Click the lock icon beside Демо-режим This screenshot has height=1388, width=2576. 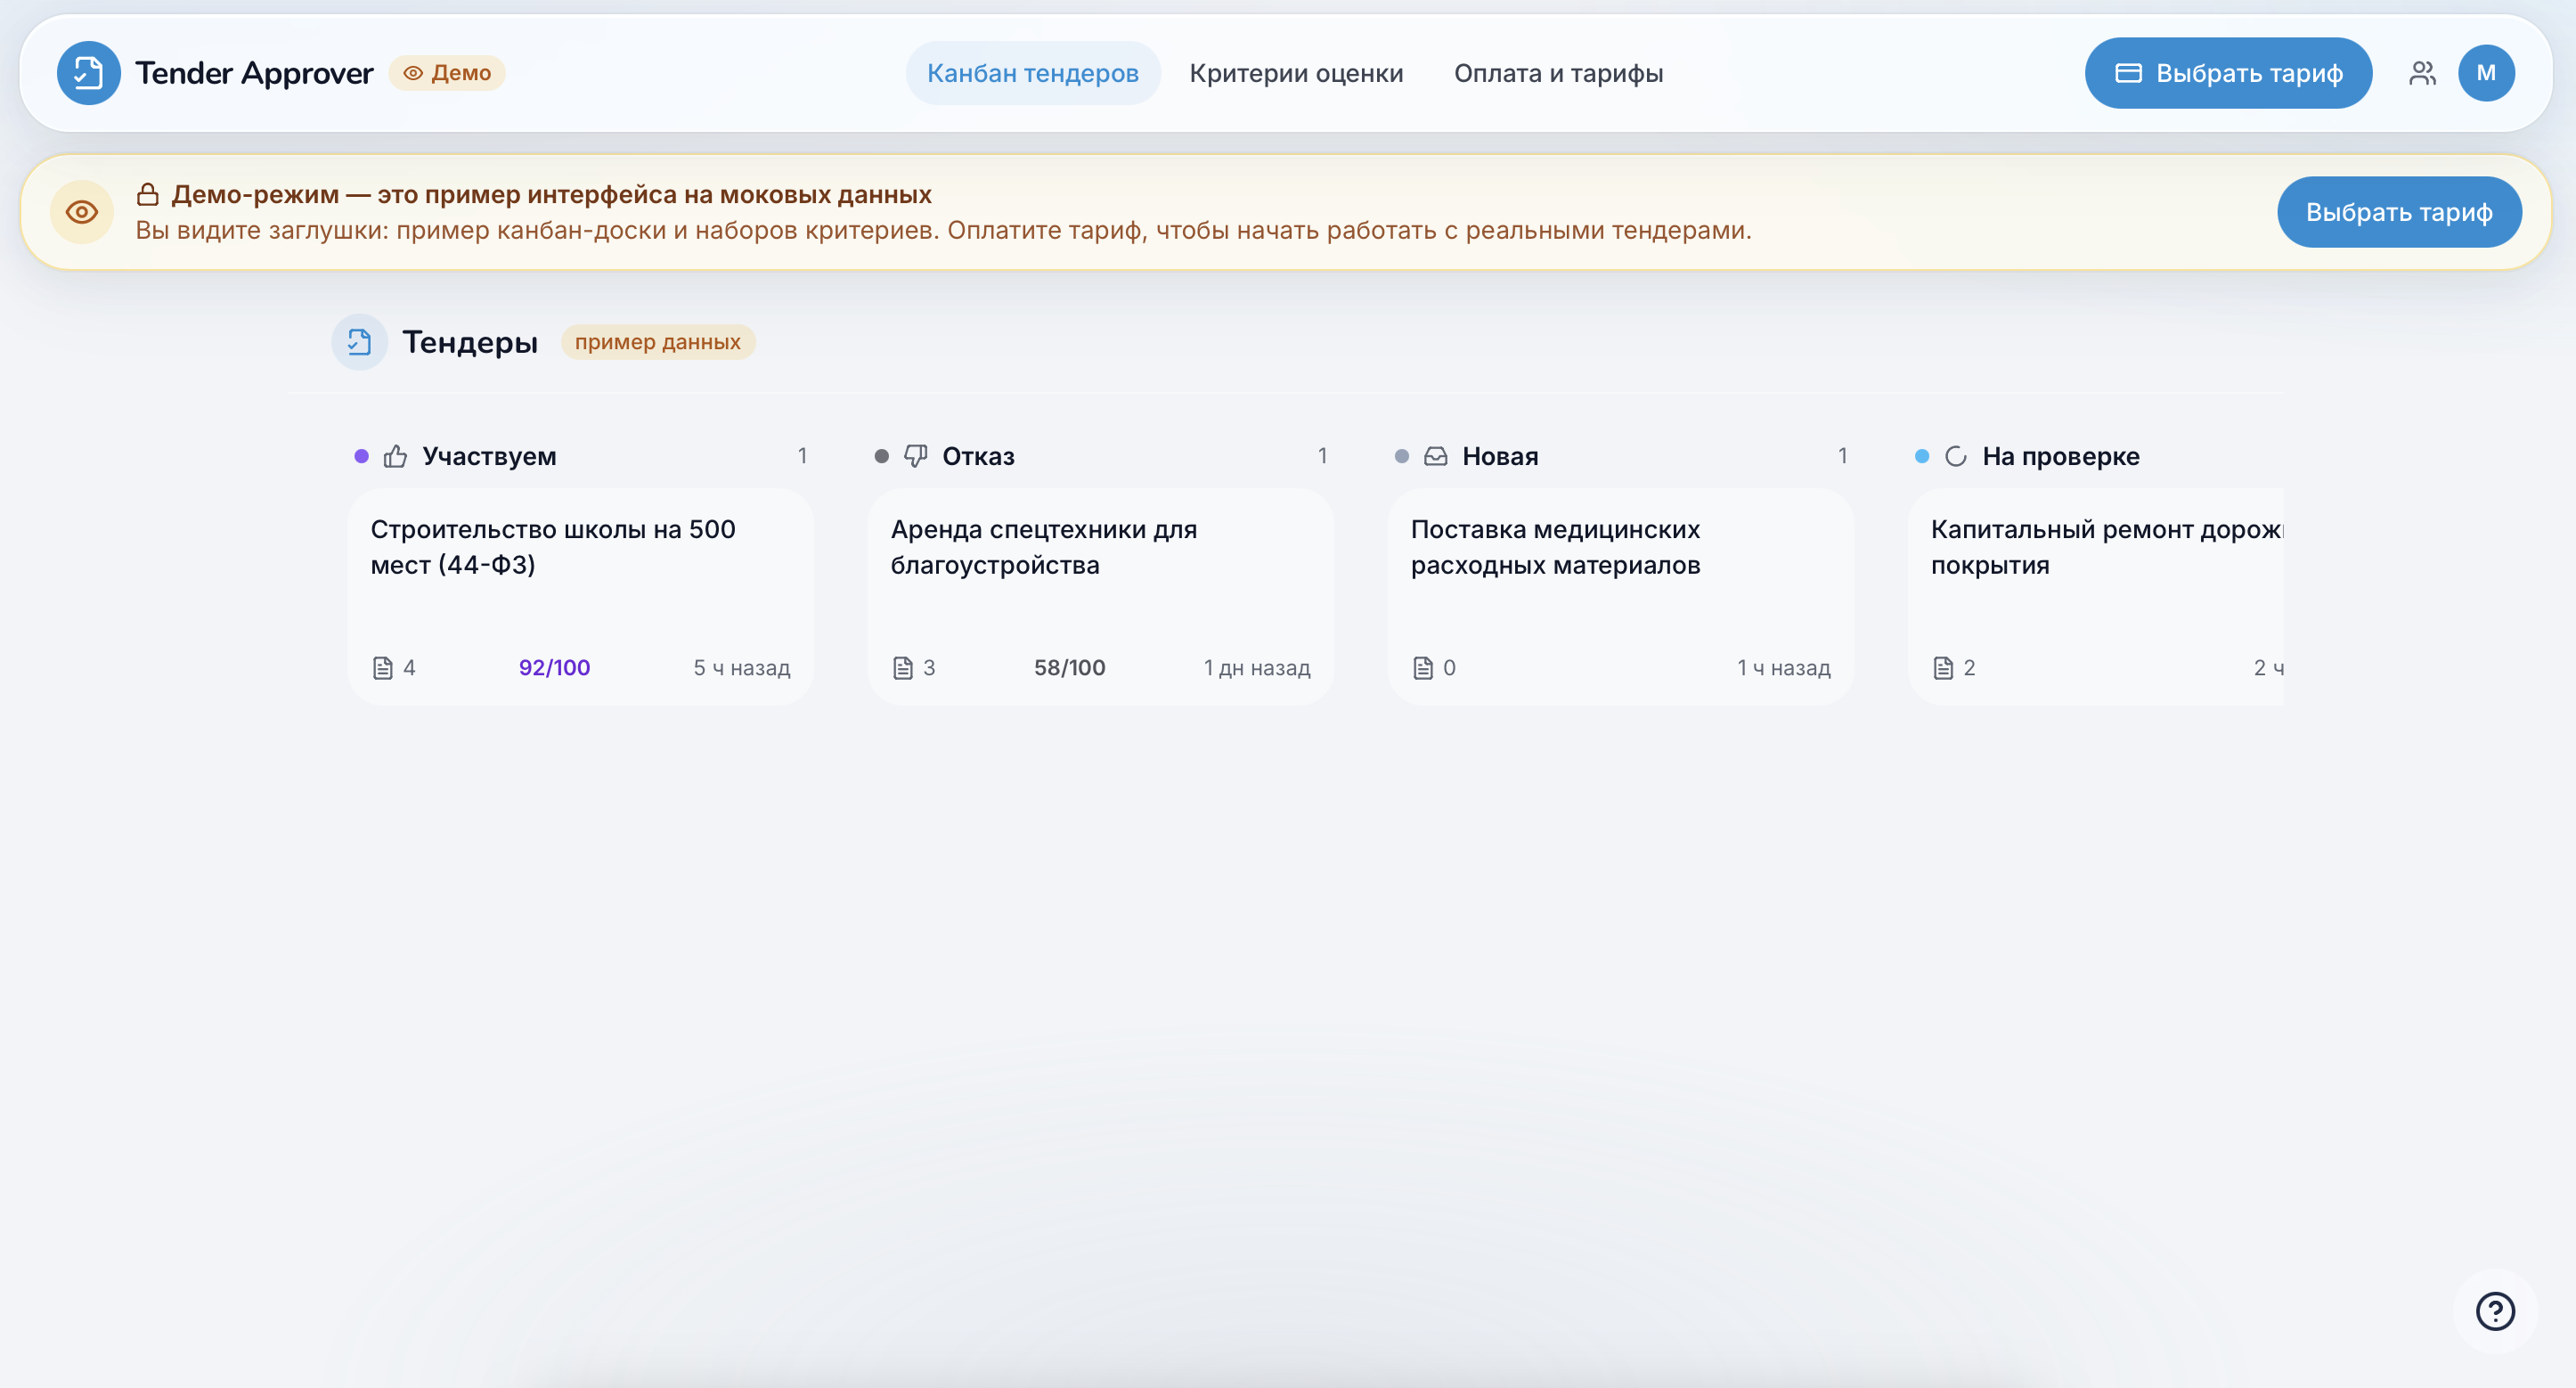click(x=148, y=194)
